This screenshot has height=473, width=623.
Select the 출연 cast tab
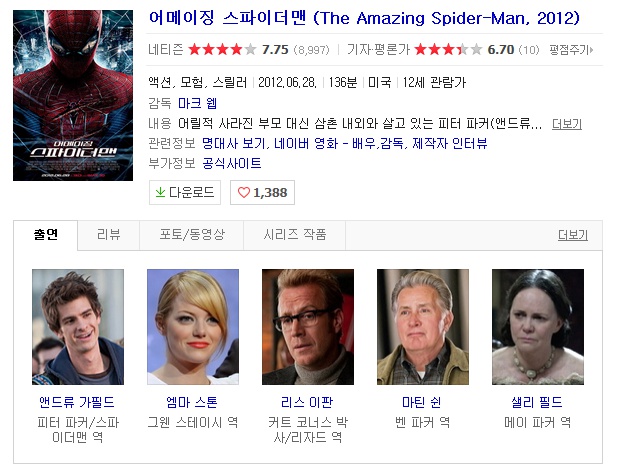46,235
